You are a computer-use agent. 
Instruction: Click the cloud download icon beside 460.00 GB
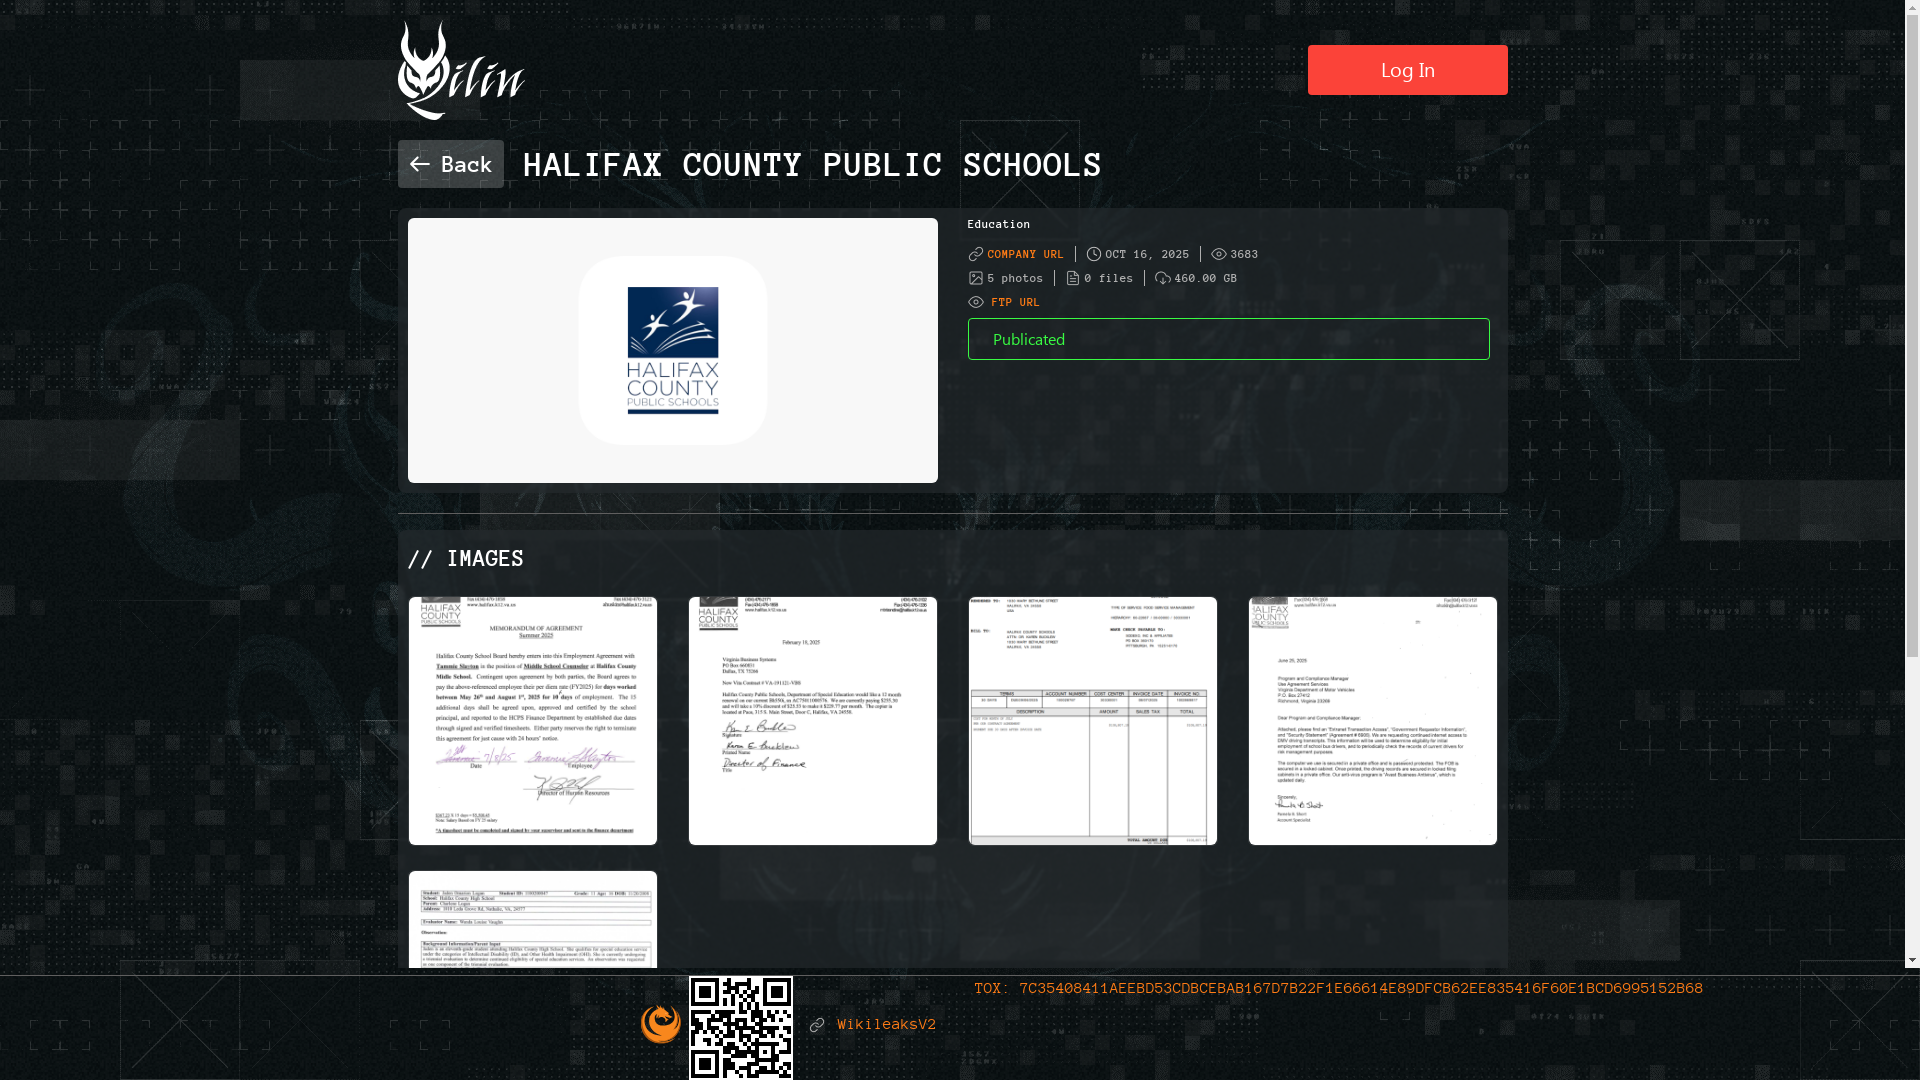click(x=1162, y=278)
